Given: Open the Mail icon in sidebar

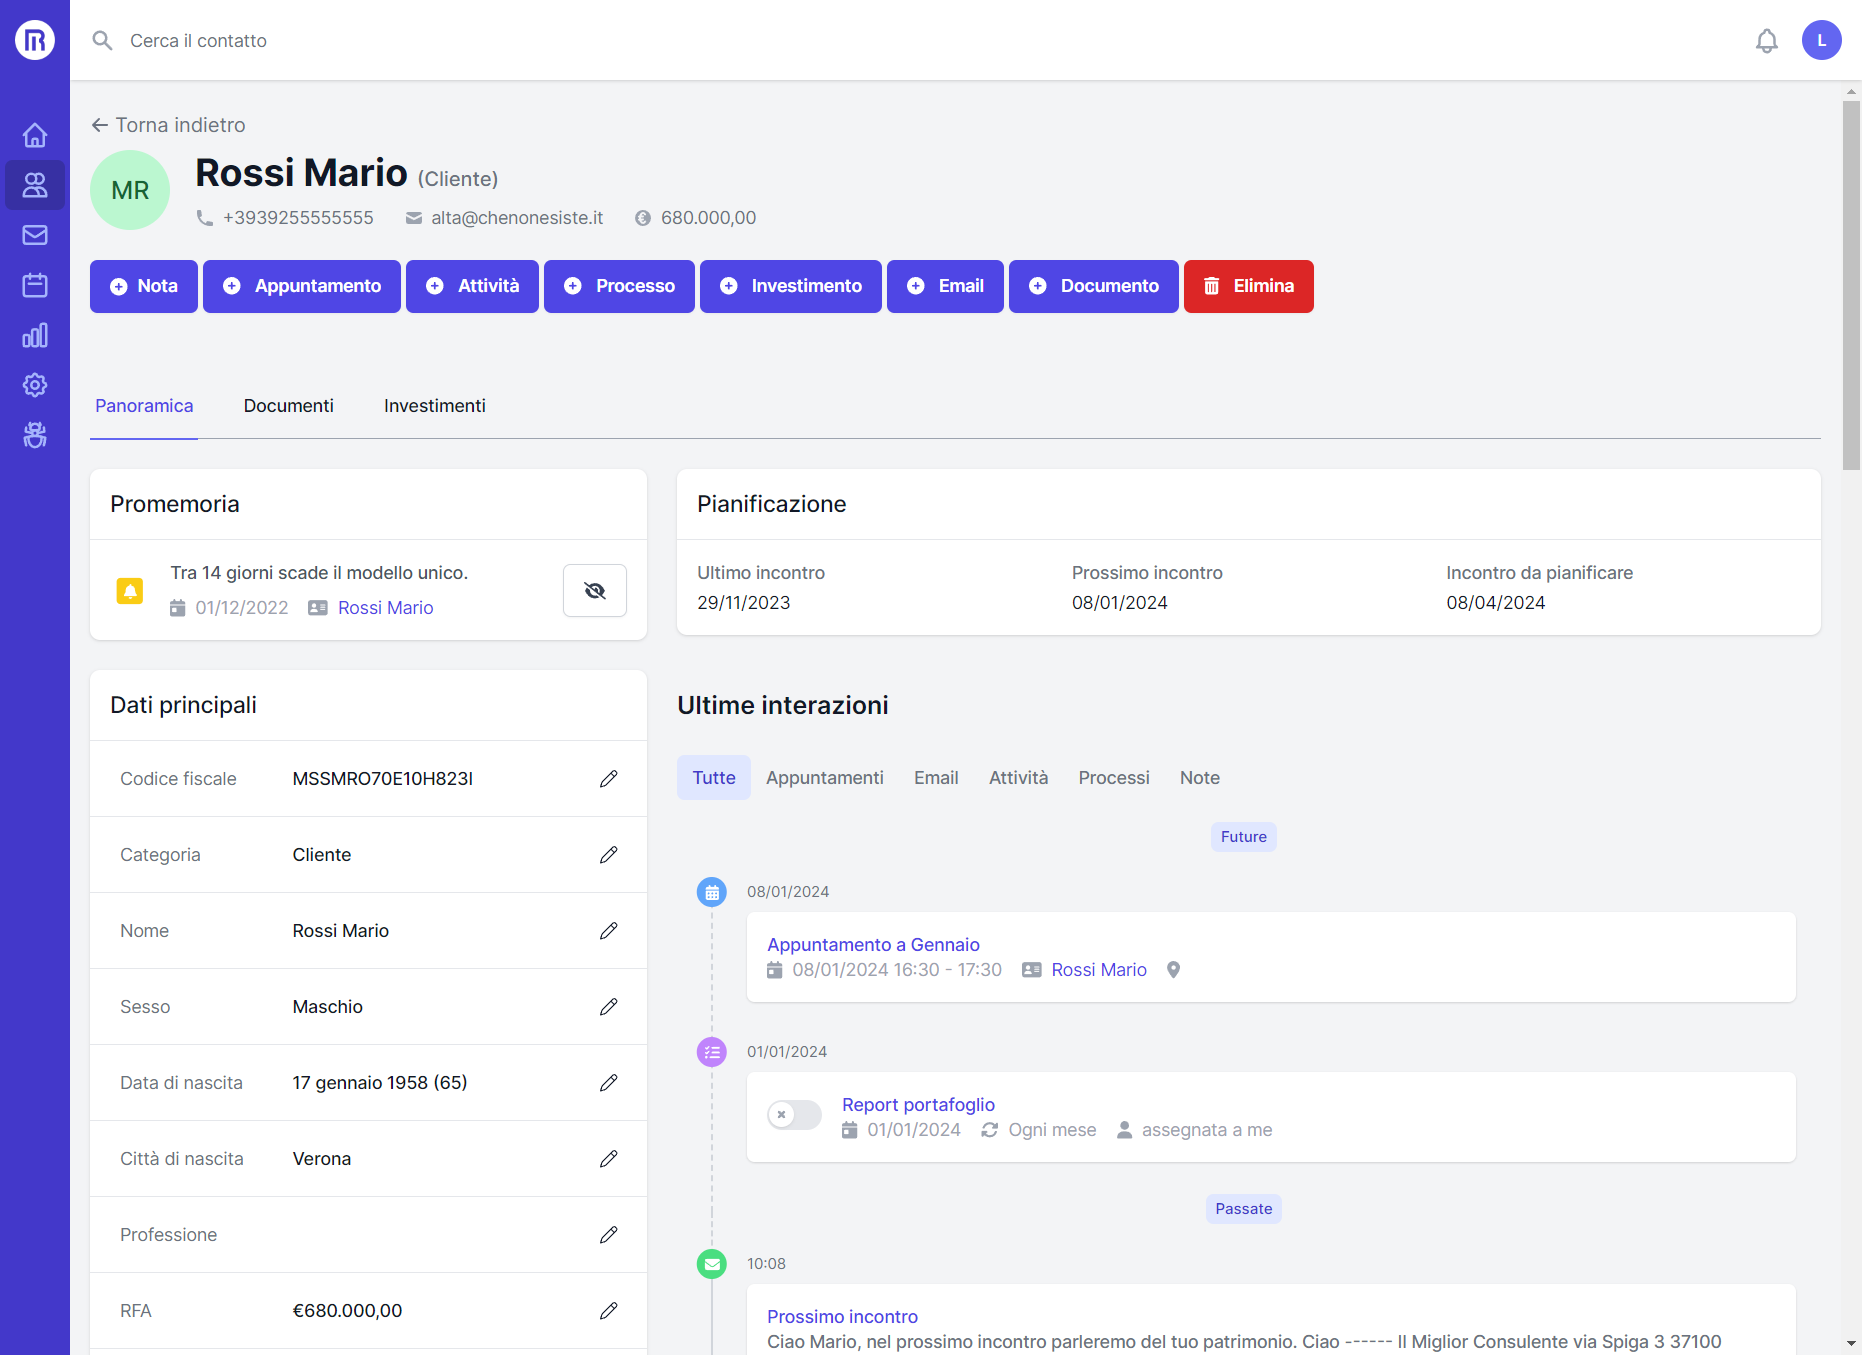Looking at the screenshot, I should [35, 235].
